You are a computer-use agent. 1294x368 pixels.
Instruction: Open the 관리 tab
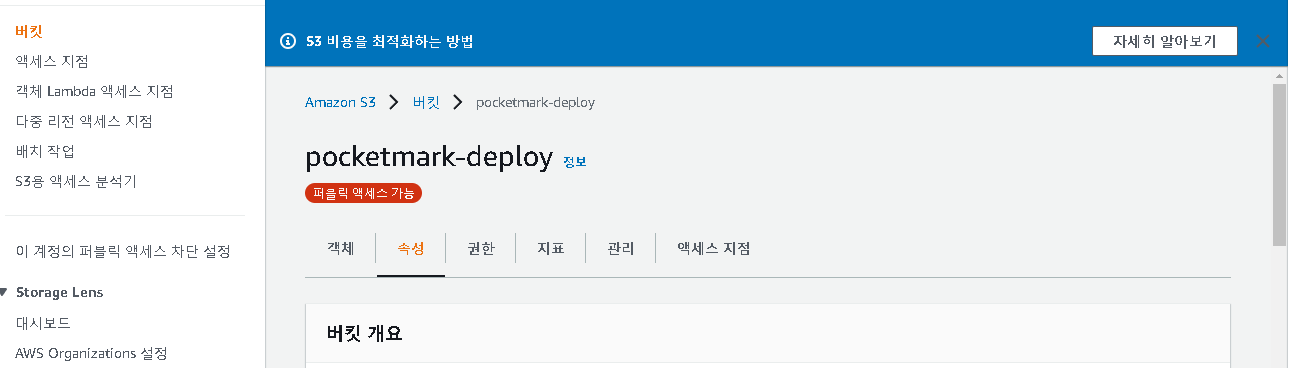[621, 249]
